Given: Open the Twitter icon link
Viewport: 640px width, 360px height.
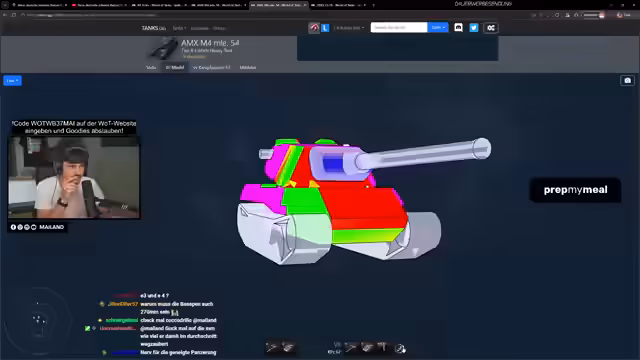Looking at the screenshot, I should [473, 28].
